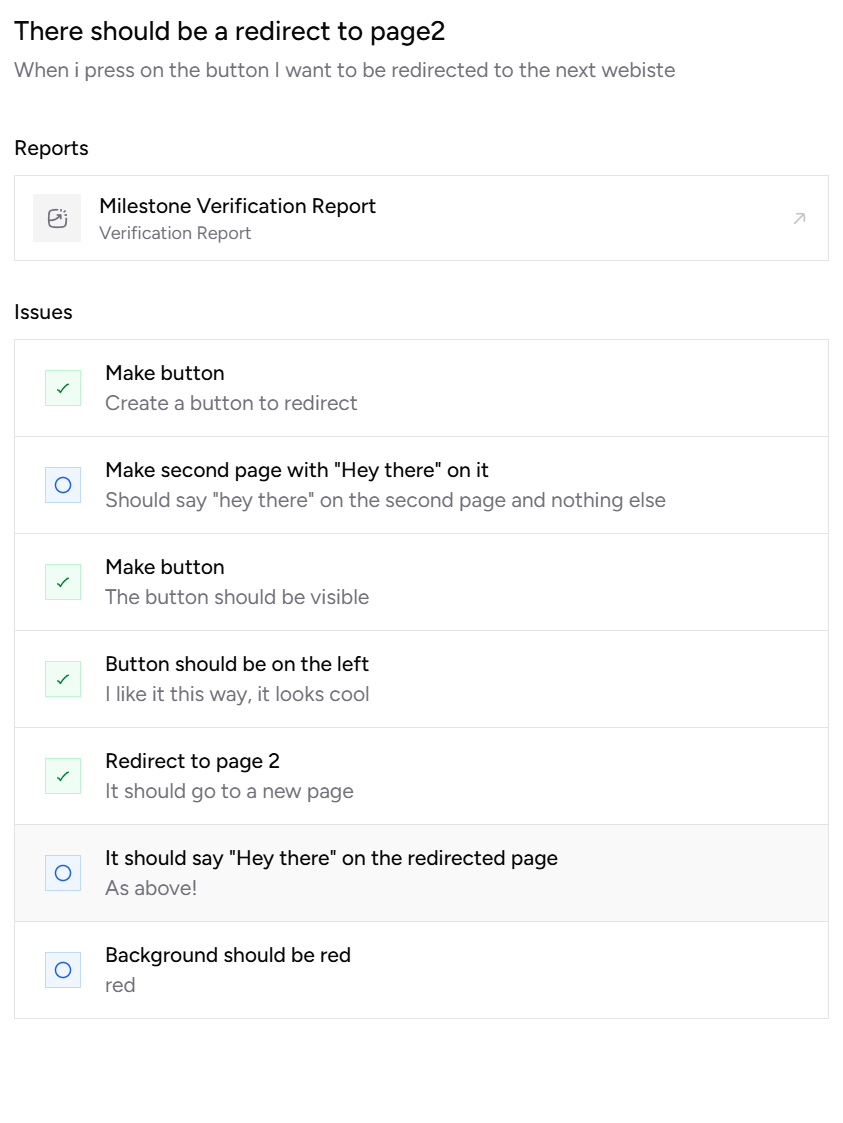Select the "Button should be on the left" issue title
This screenshot has height=1123, width=843.
click(x=237, y=664)
